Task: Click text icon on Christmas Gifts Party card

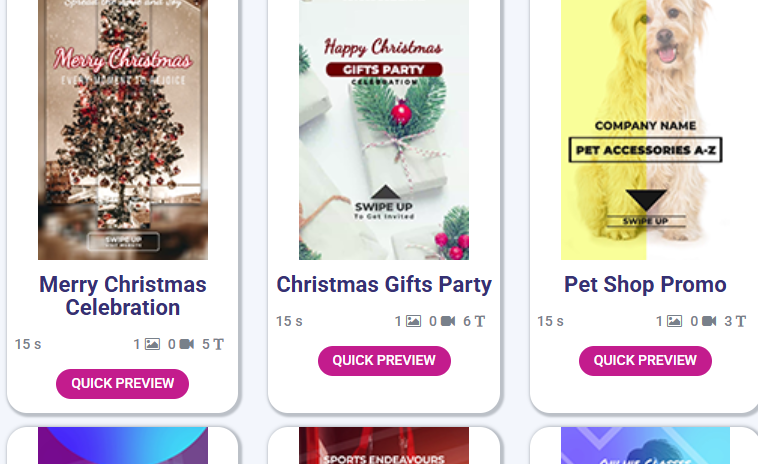Action: pyautogui.click(x=480, y=321)
